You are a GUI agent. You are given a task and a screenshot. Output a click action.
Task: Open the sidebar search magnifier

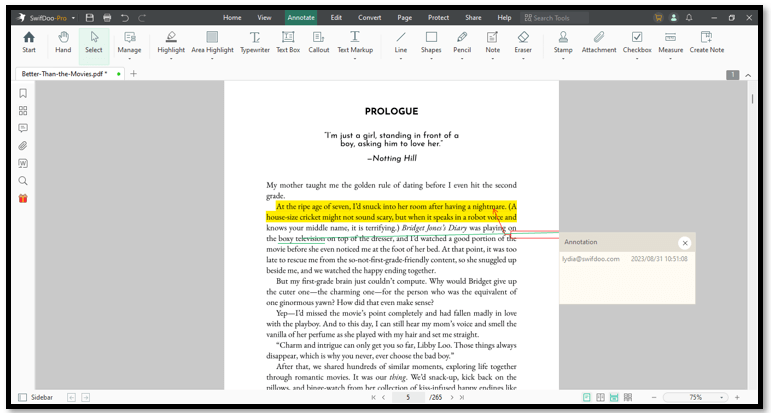coord(23,180)
